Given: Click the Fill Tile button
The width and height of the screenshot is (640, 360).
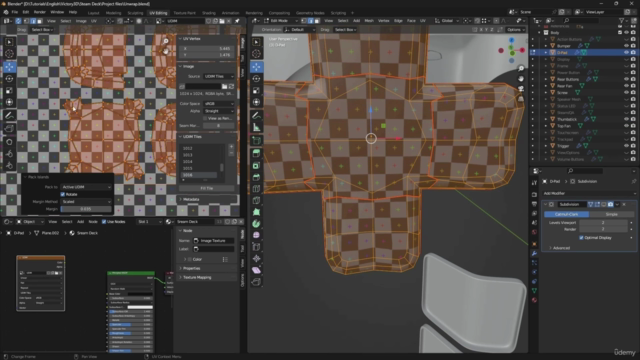Looking at the screenshot, I should 207,188.
